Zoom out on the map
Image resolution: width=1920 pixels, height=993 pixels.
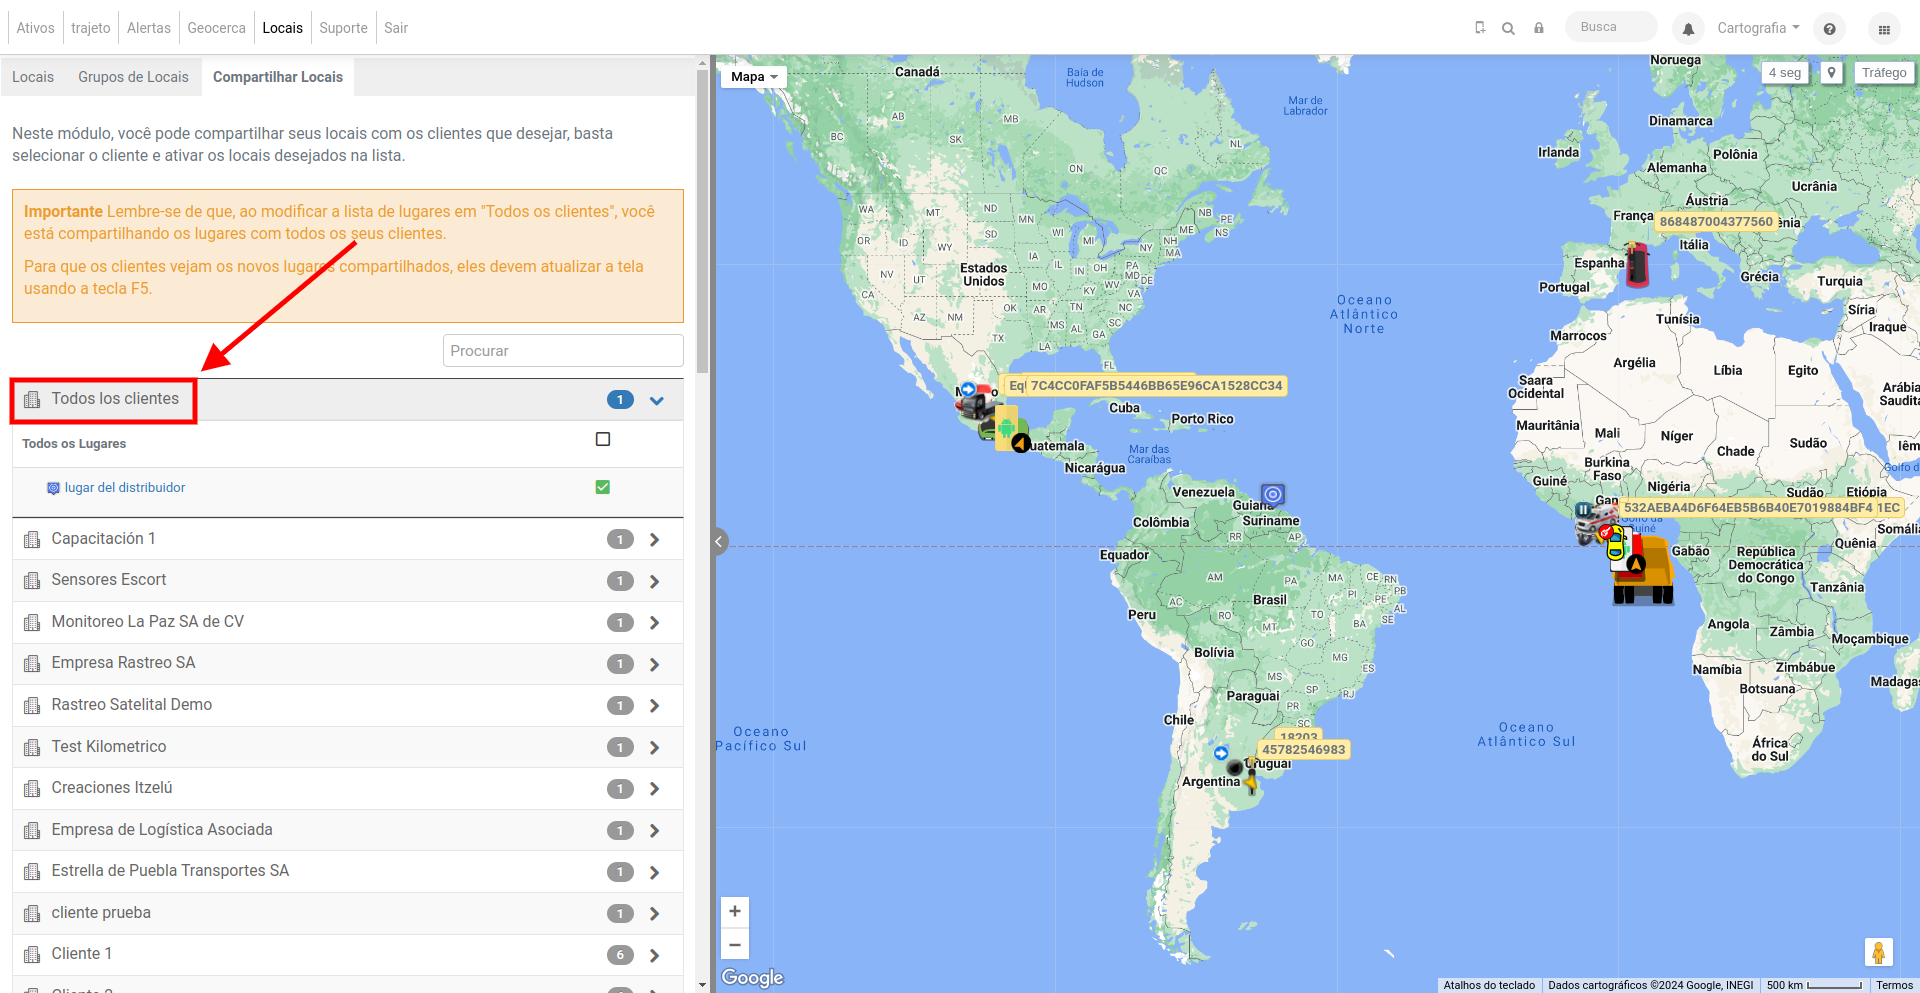[x=735, y=944]
